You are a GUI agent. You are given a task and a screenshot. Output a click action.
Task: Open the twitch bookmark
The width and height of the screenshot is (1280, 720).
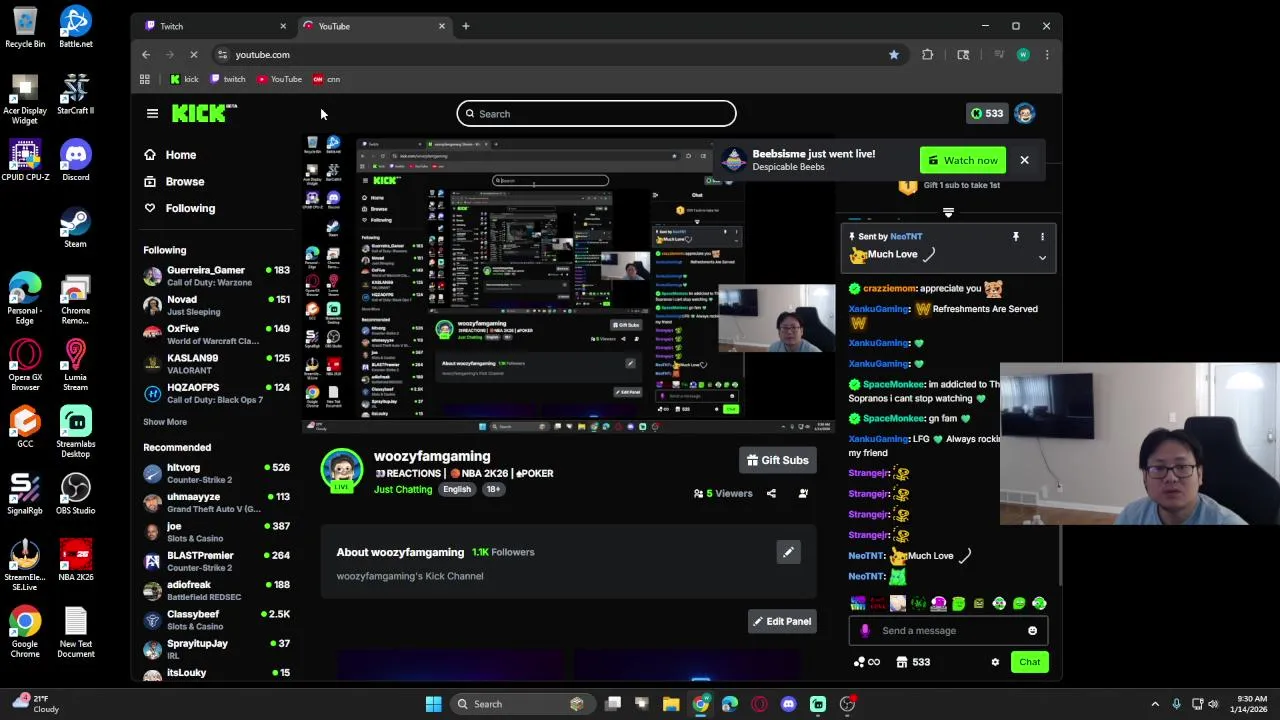(x=228, y=79)
